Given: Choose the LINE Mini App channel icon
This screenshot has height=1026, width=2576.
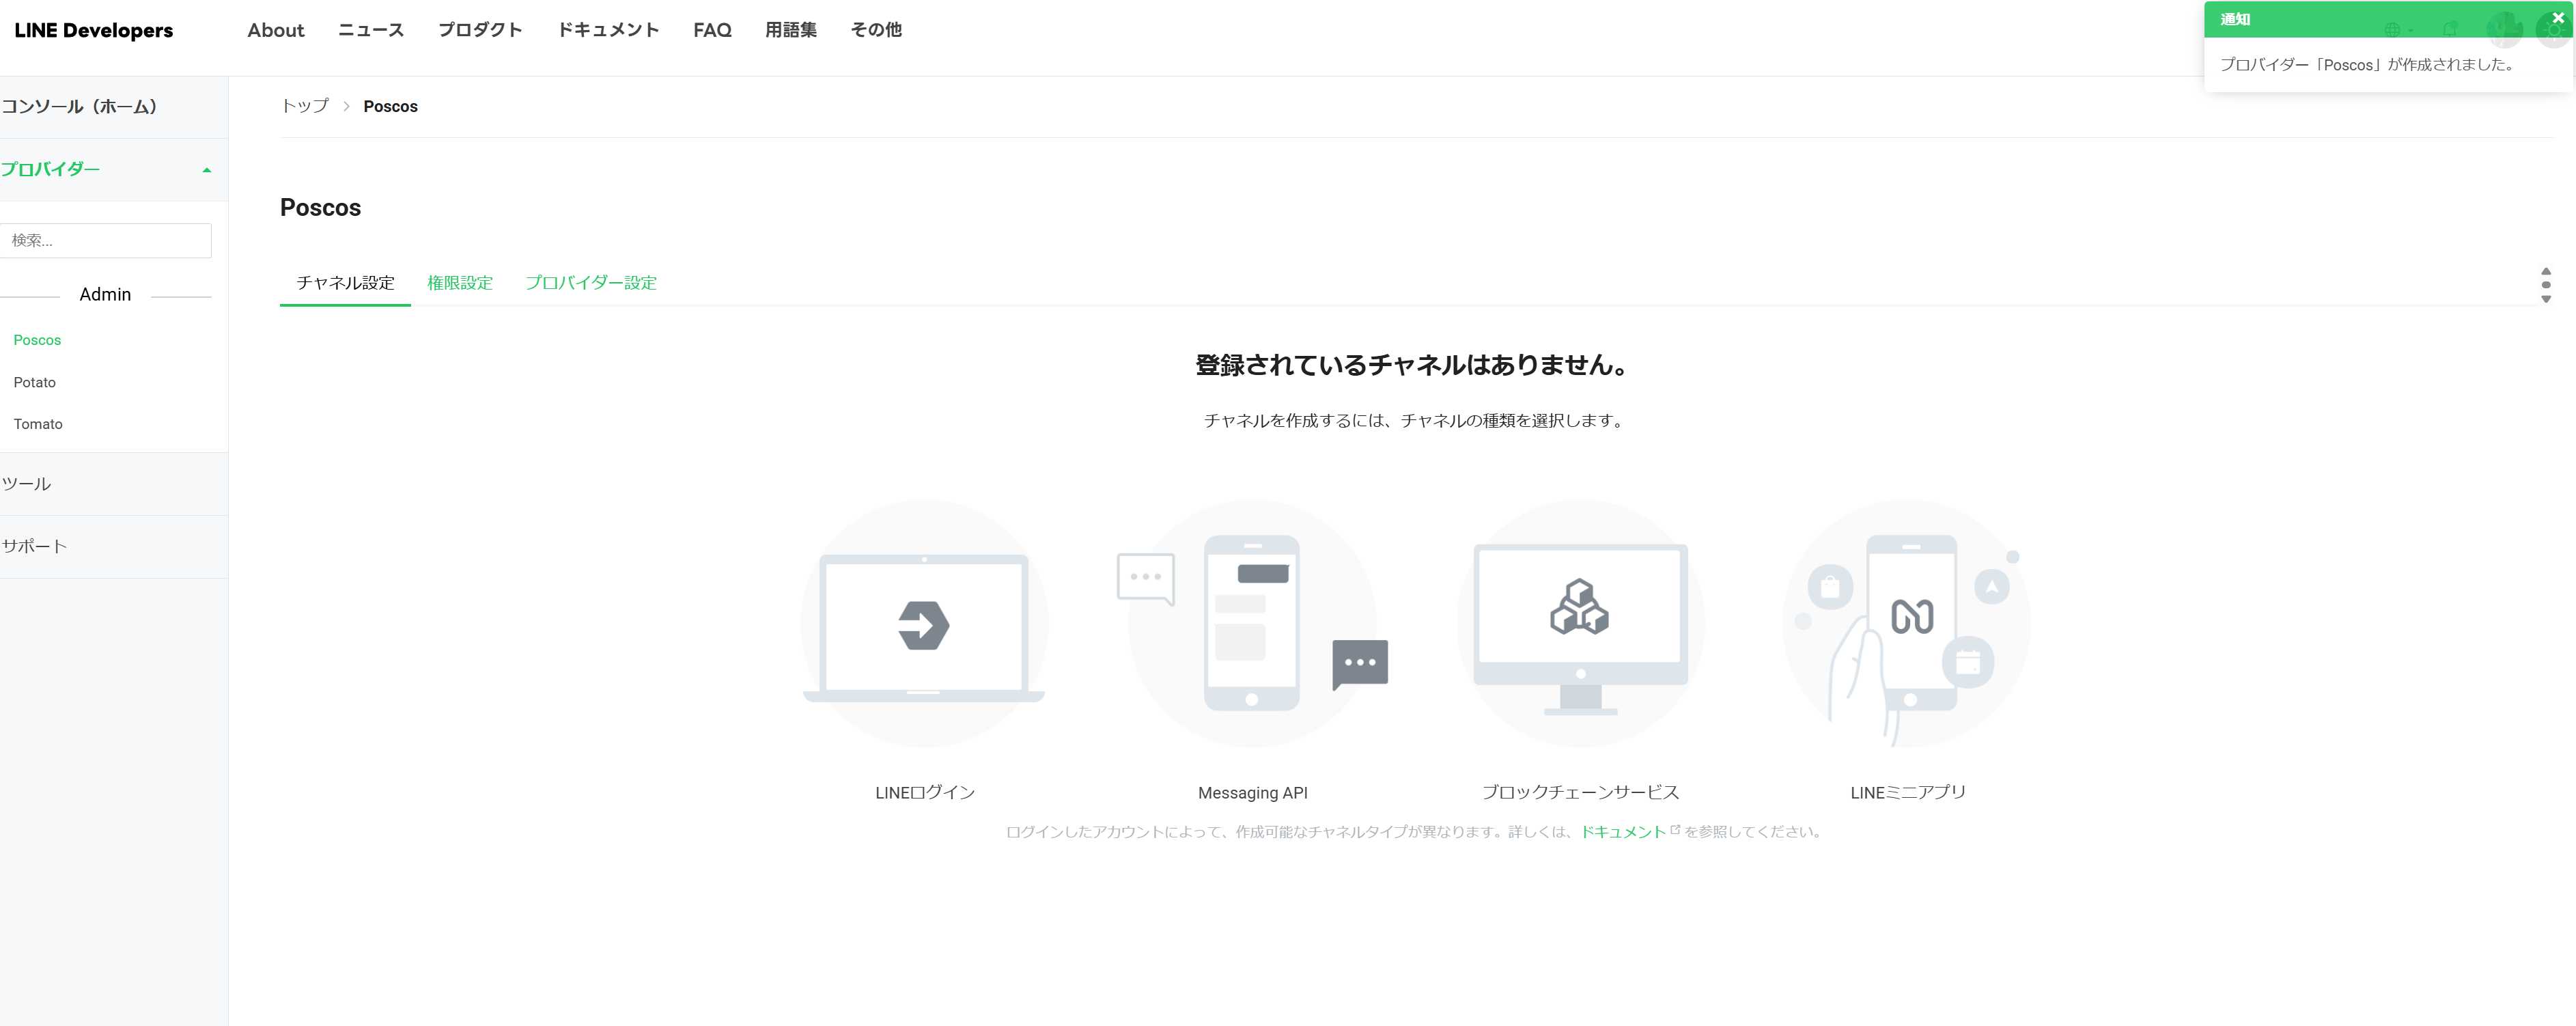Looking at the screenshot, I should coord(1907,625).
